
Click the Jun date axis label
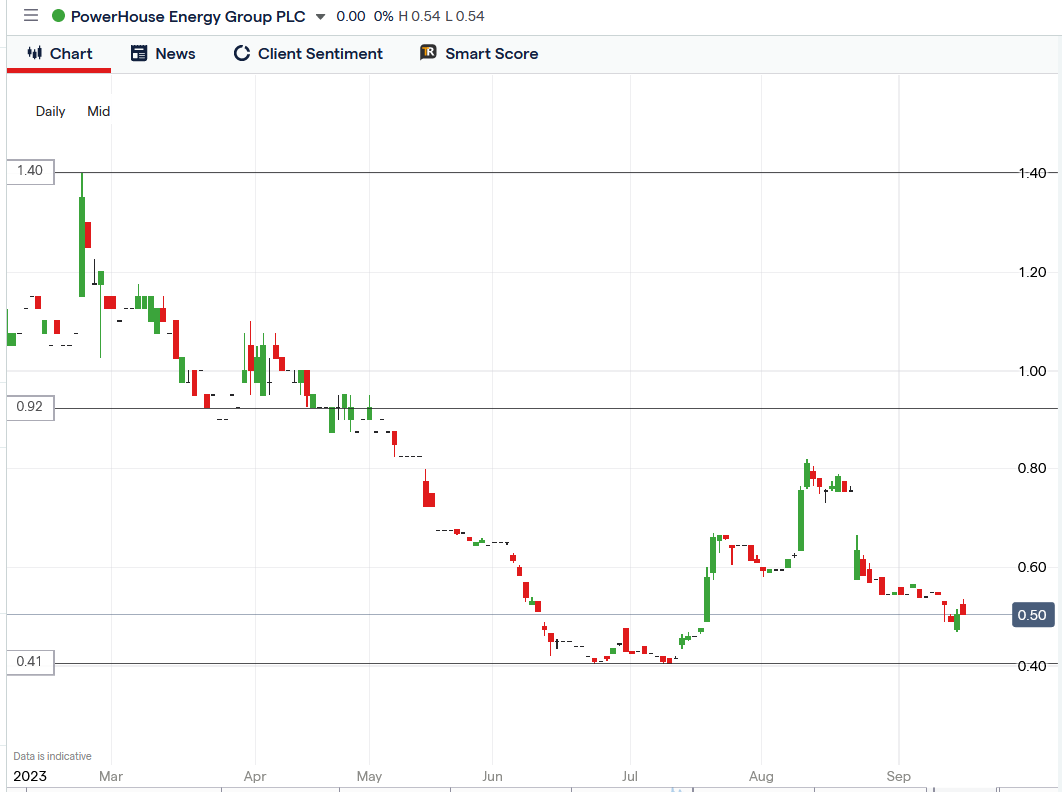click(492, 776)
